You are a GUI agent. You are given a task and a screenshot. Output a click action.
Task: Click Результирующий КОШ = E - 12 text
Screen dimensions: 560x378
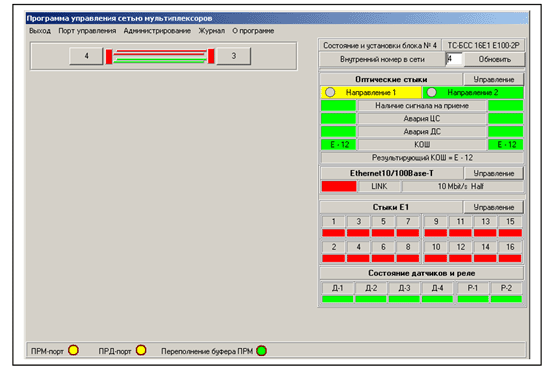click(x=422, y=158)
